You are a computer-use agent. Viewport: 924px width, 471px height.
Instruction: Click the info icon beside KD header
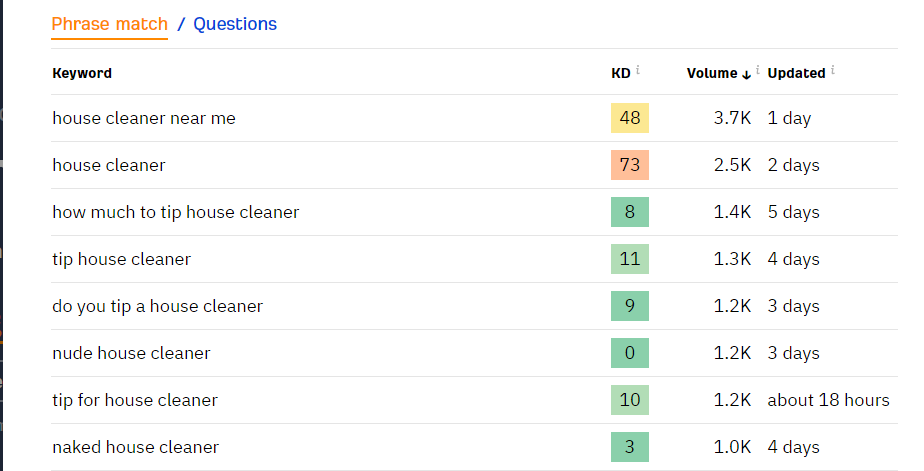click(x=638, y=71)
